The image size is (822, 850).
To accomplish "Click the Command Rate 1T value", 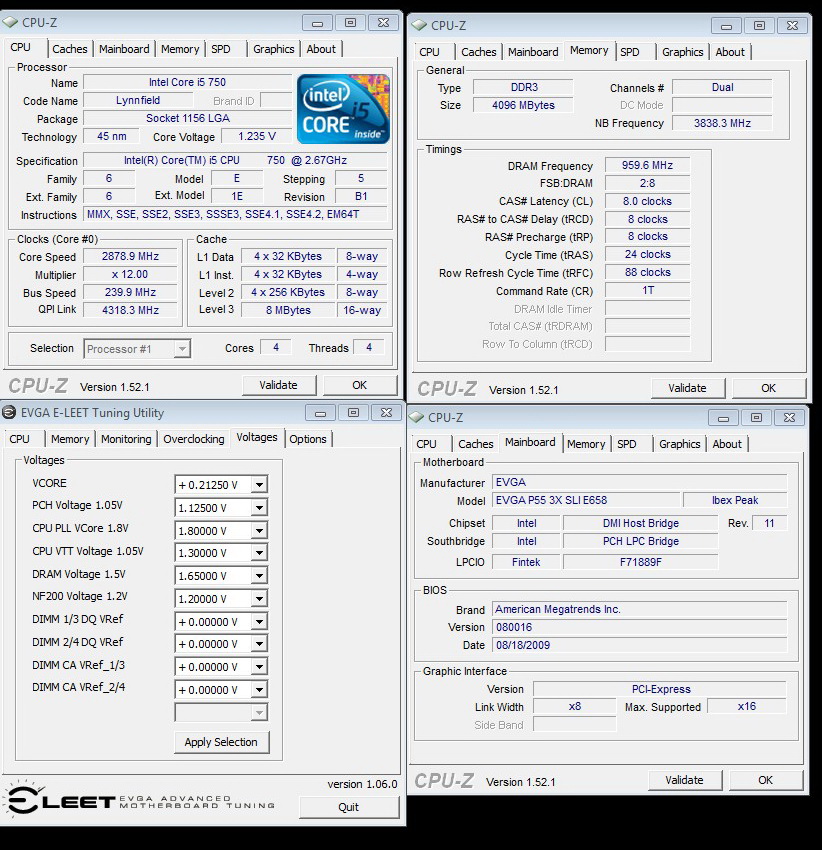I will [x=647, y=291].
